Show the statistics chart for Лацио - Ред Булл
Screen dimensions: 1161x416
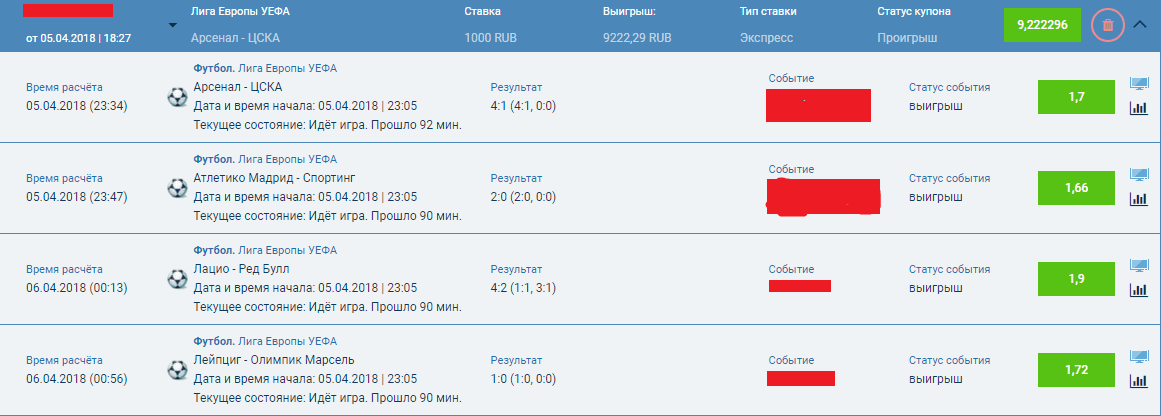tap(1138, 289)
